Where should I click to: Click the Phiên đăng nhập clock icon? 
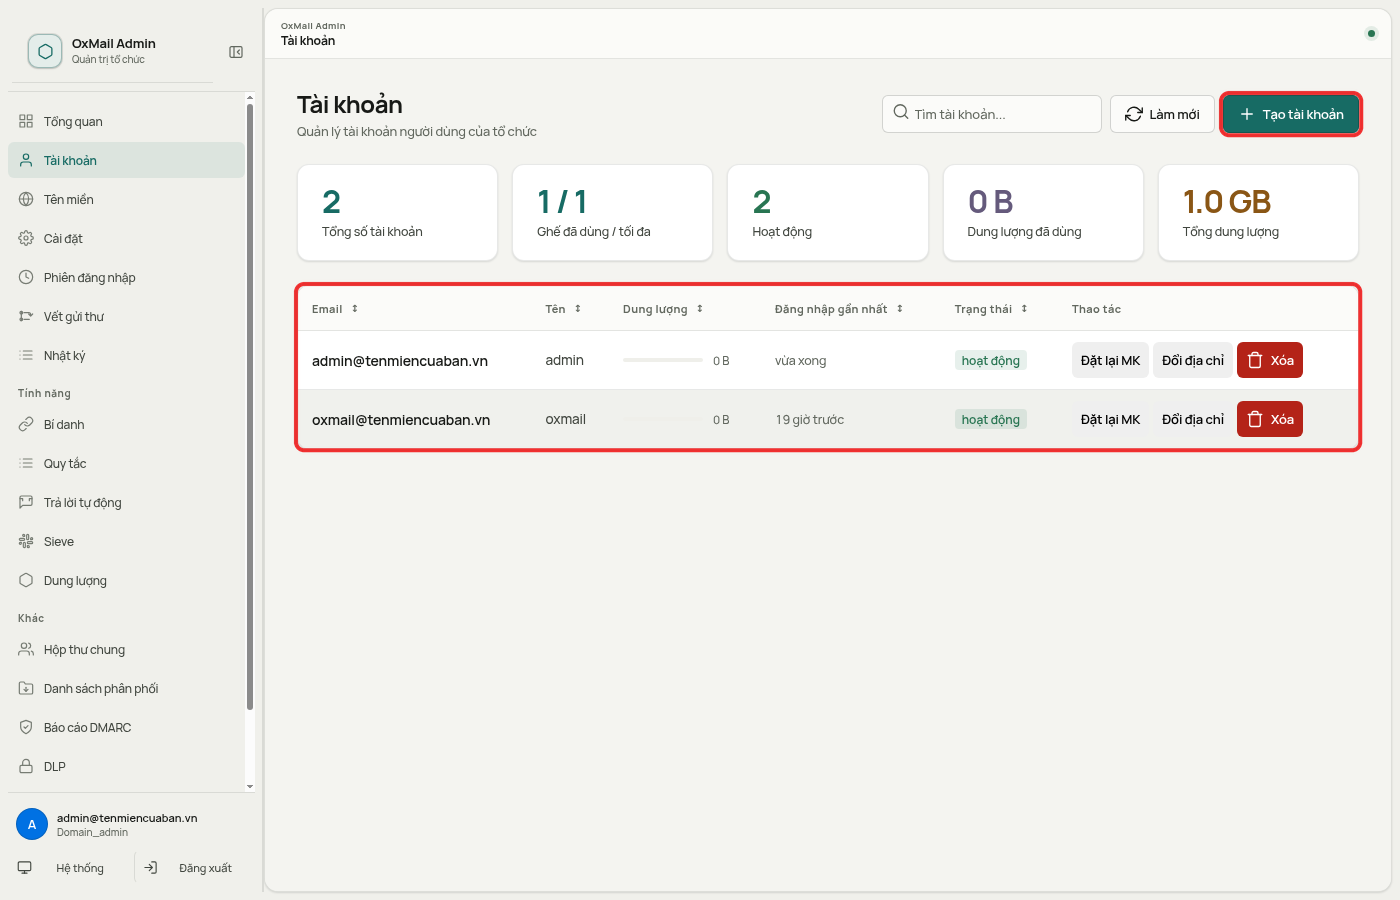26,277
